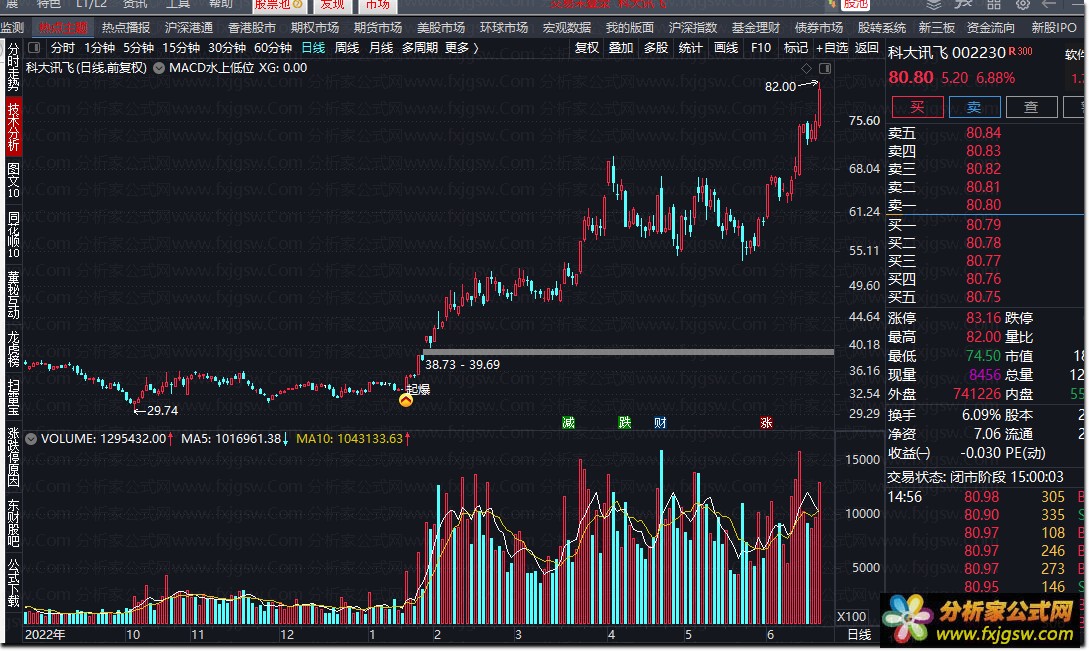Image resolution: width=1090 pixels, height=651 pixels.
Task: Click 日线 label at bottom-right of chart
Action: [859, 635]
